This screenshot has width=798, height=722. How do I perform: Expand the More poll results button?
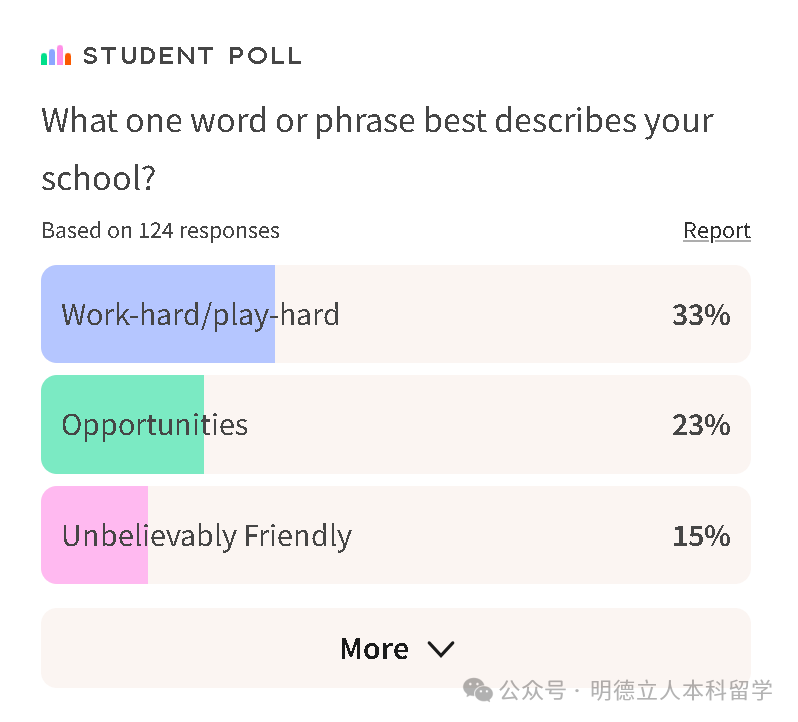tap(396, 648)
